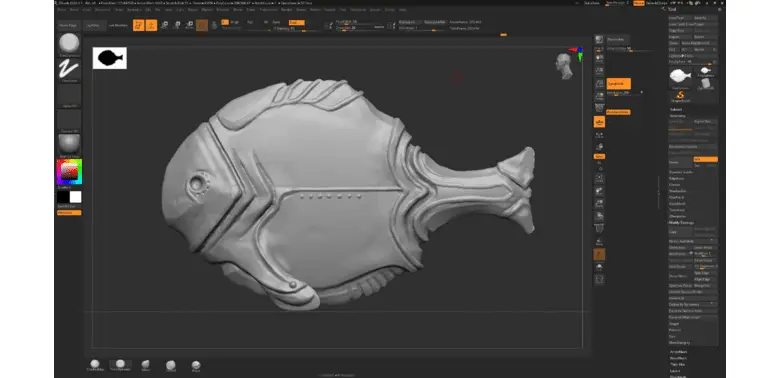Pick a hue in the color picker square
Viewport: 780px width, 378px height.
click(69, 172)
